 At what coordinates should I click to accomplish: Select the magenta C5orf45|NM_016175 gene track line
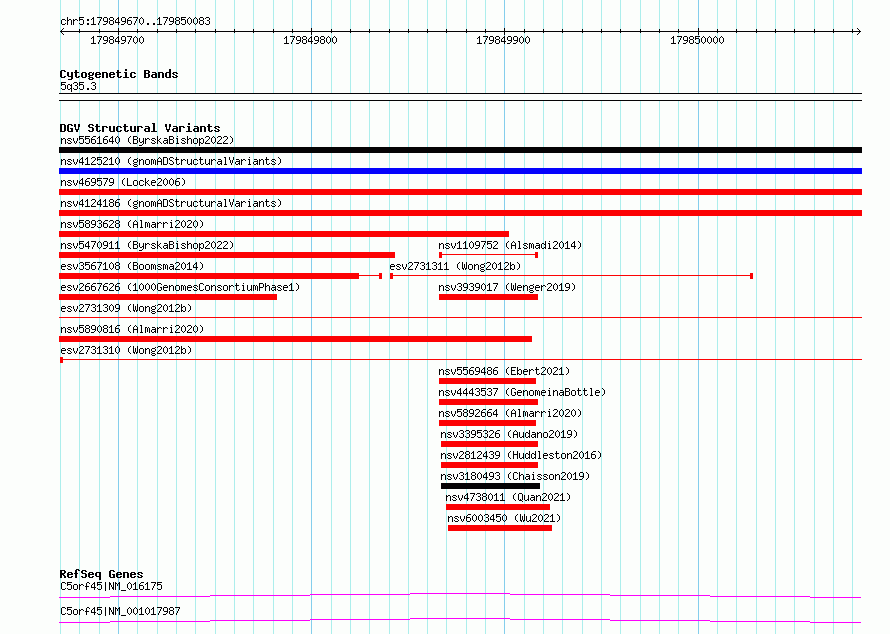point(460,595)
